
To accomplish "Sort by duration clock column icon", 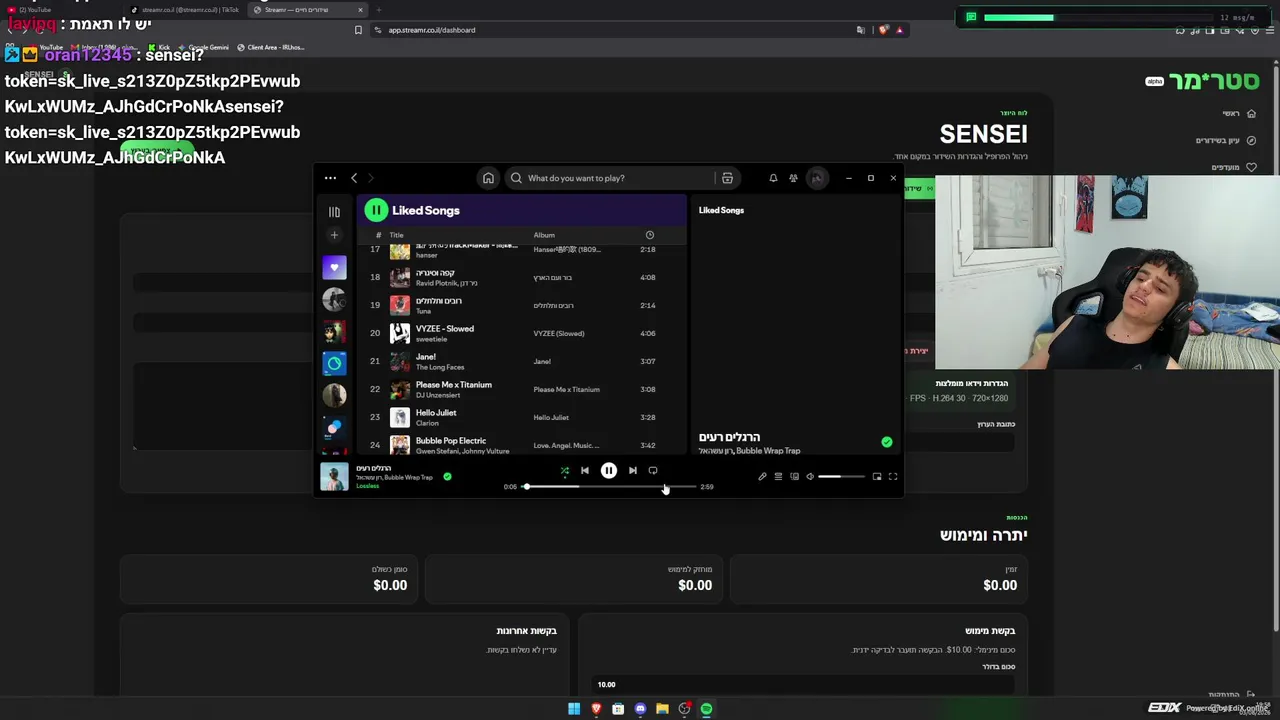I will tap(649, 235).
